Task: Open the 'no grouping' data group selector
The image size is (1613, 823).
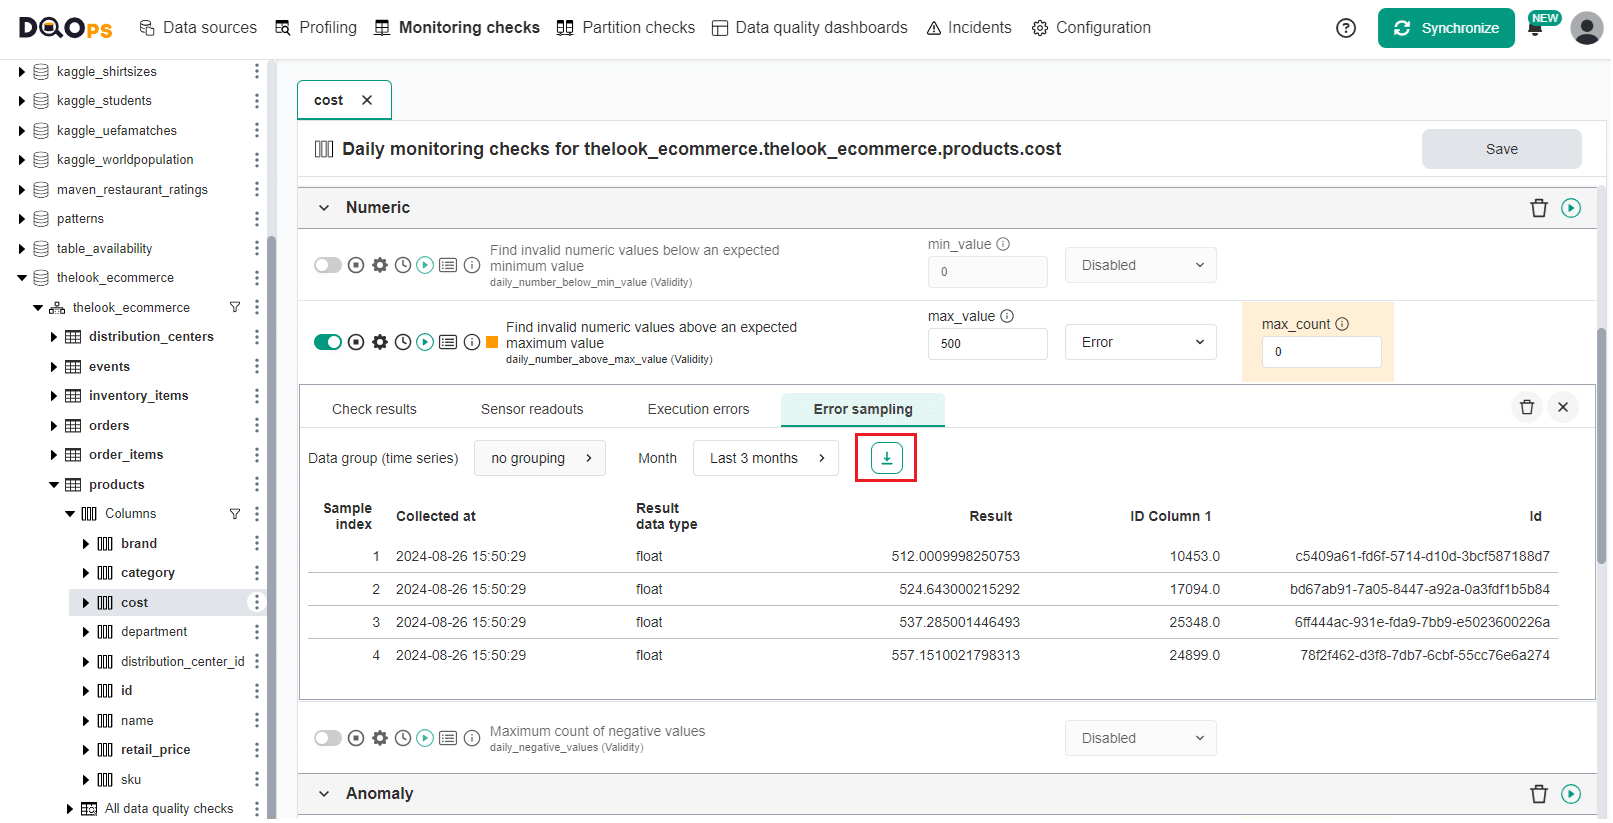Action: point(540,458)
